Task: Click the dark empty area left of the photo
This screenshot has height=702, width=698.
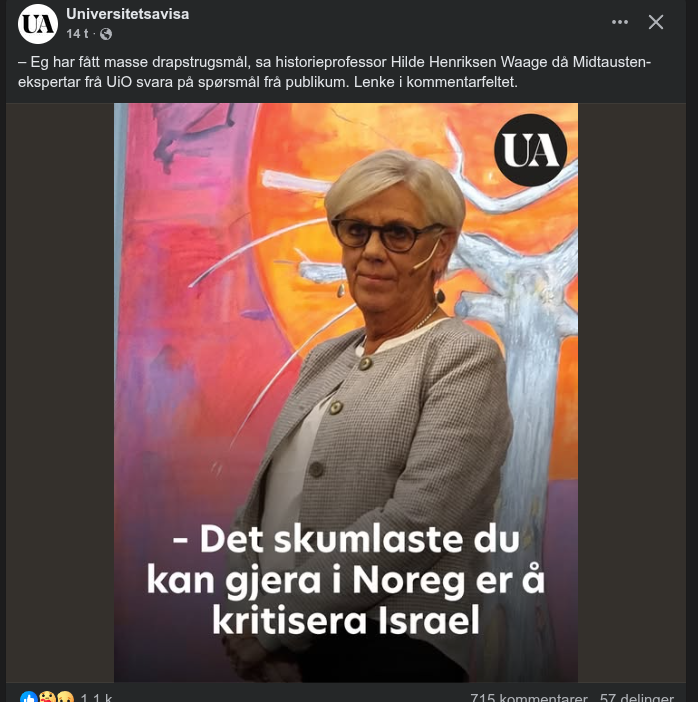Action: click(x=60, y=392)
